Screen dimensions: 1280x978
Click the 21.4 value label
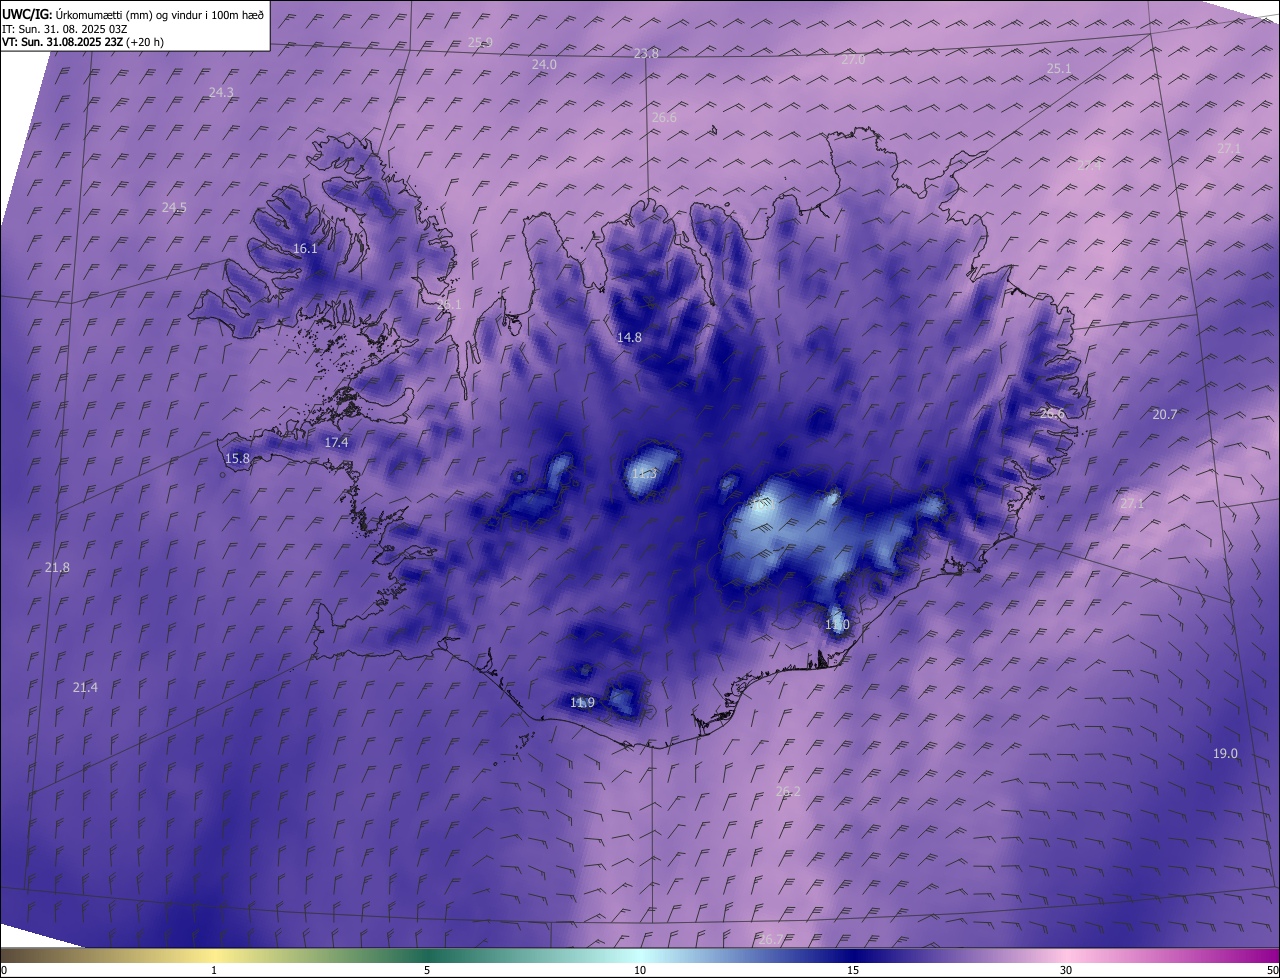(85, 687)
